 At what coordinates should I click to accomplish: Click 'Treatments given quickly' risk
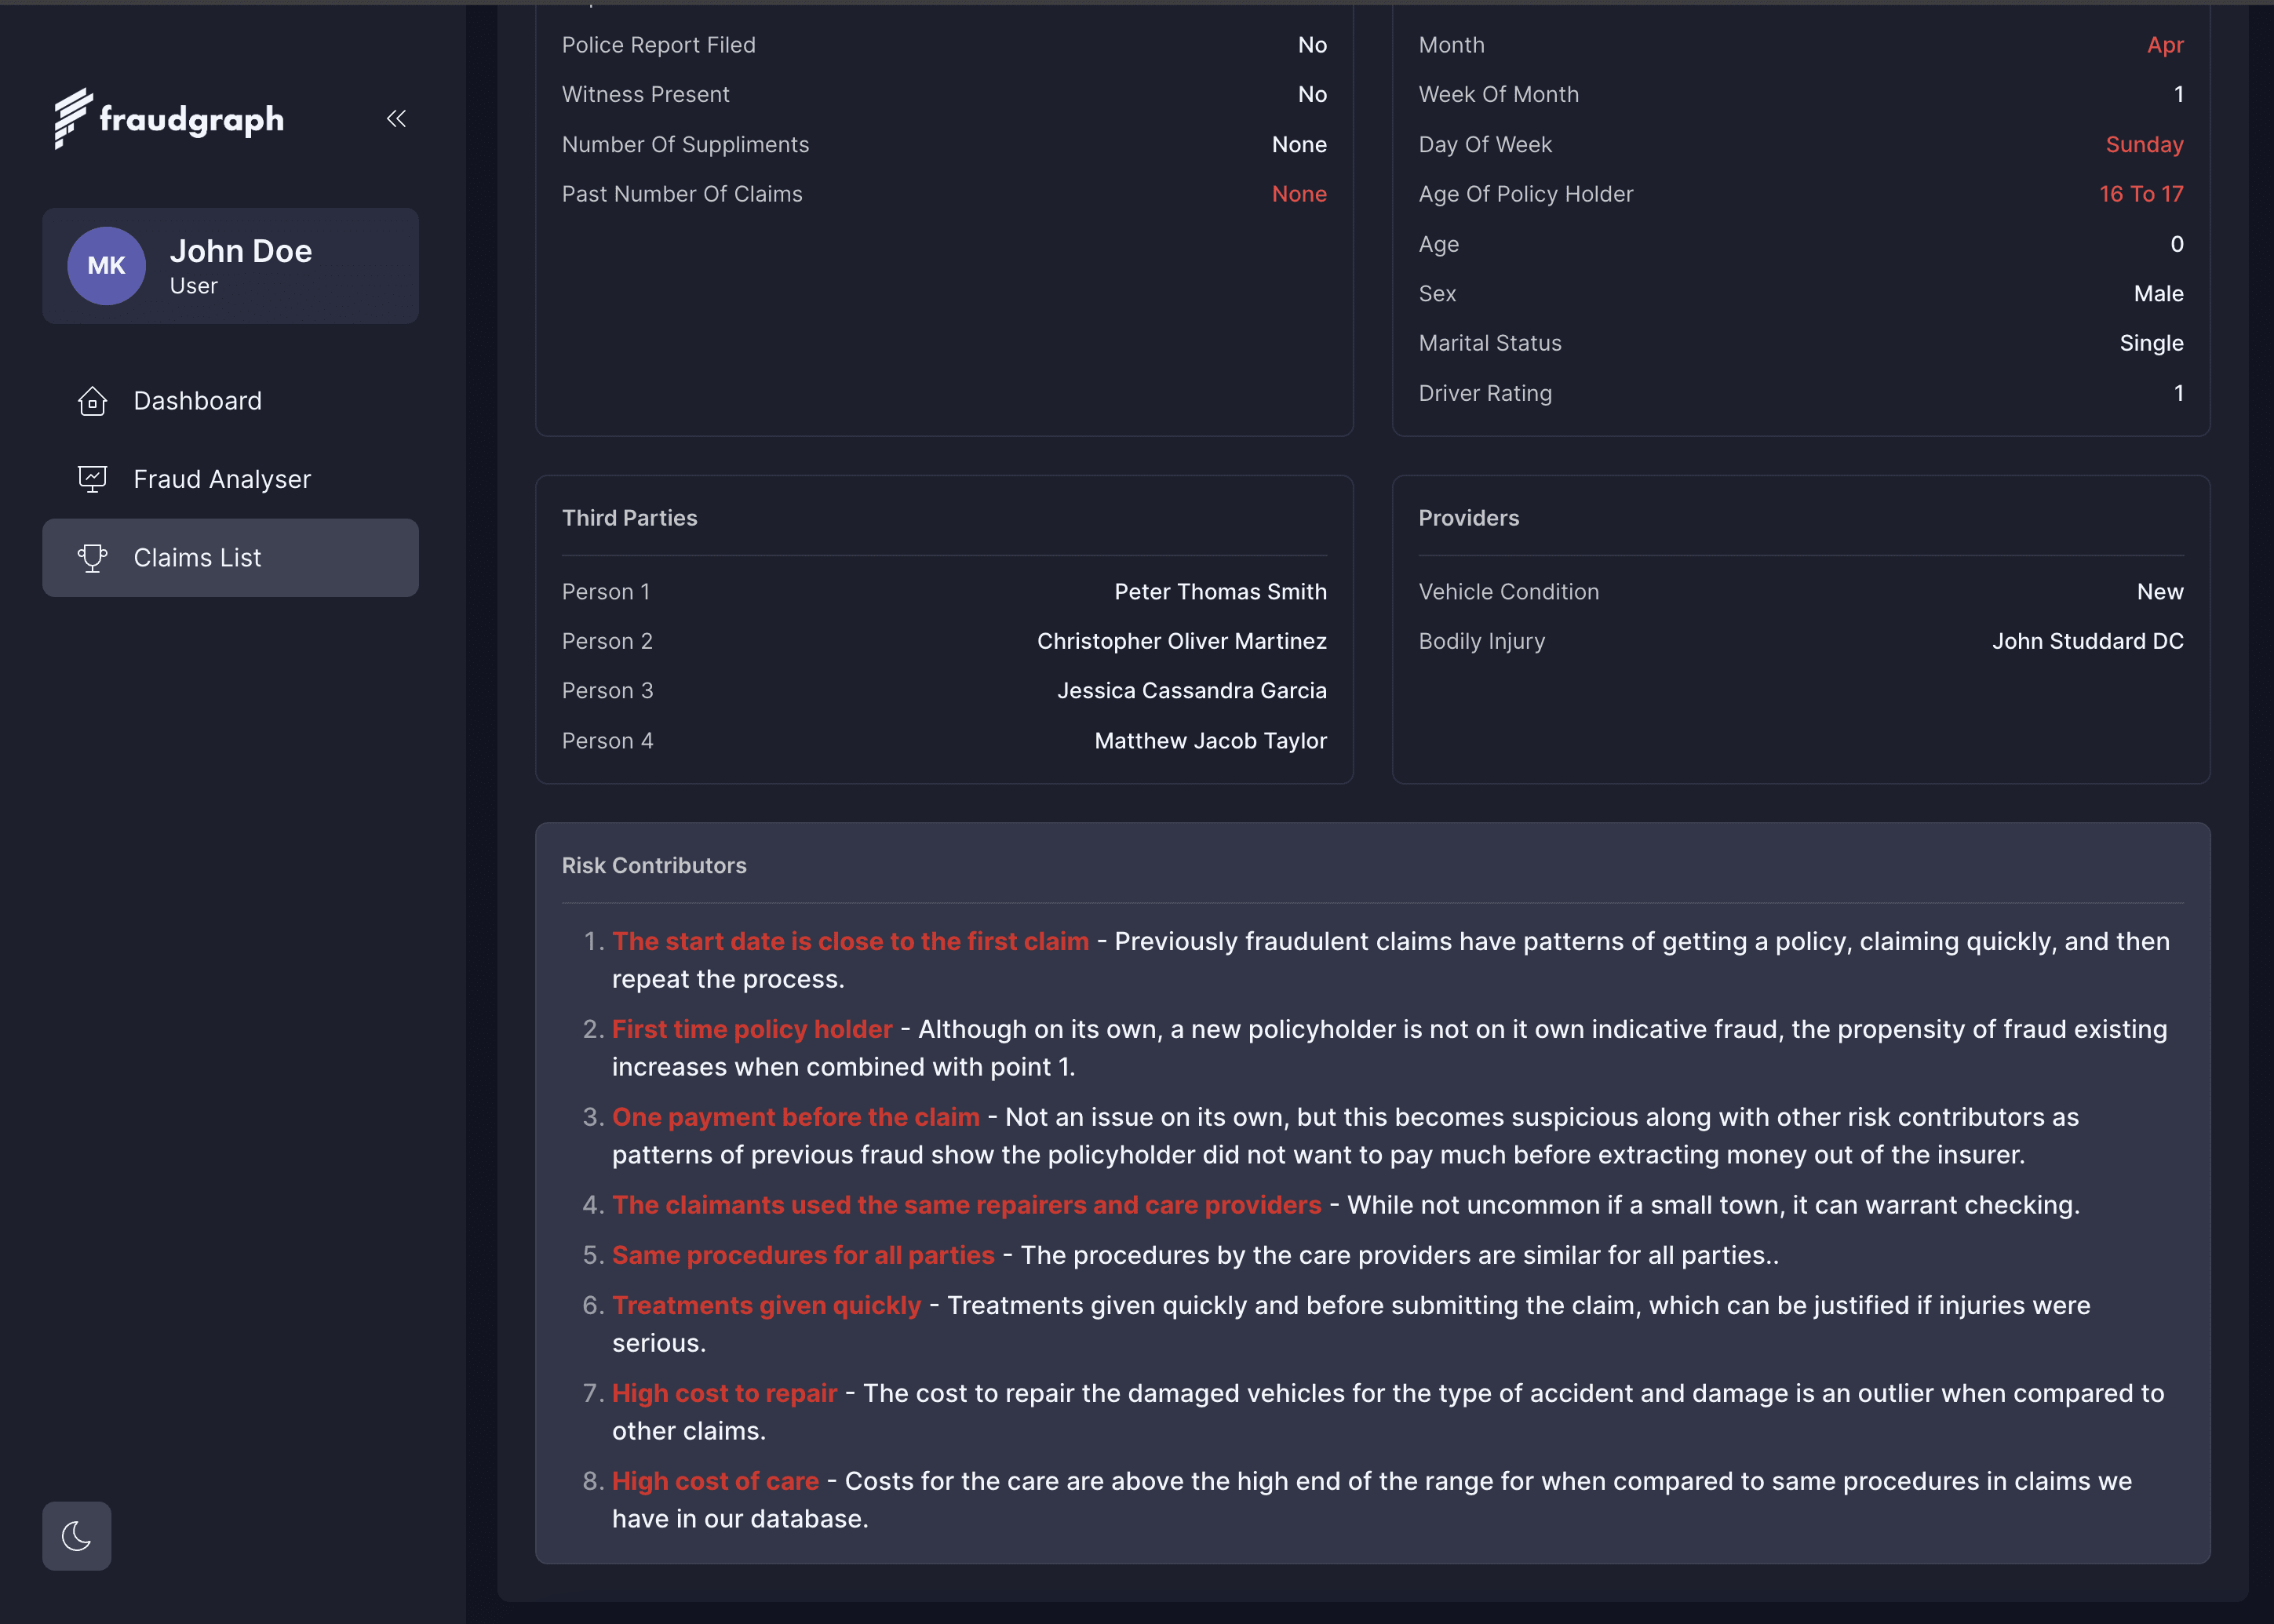click(766, 1305)
